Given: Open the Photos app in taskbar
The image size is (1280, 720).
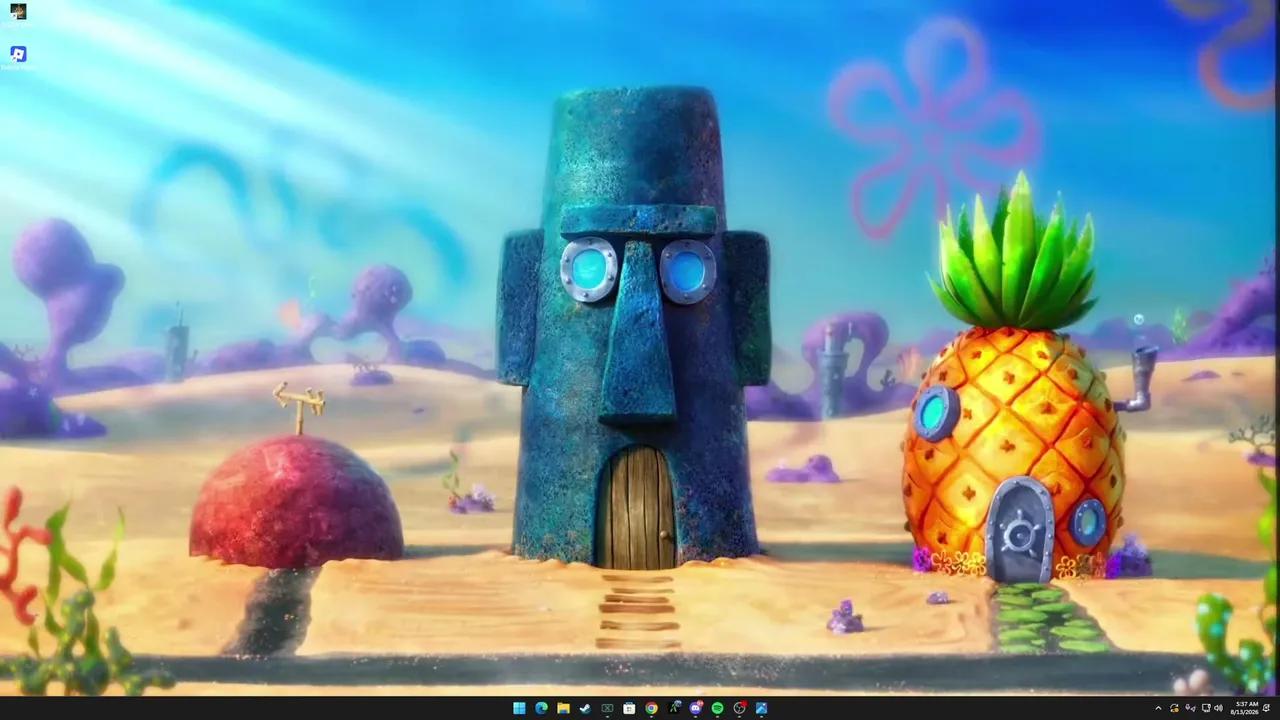Looking at the screenshot, I should point(761,708).
